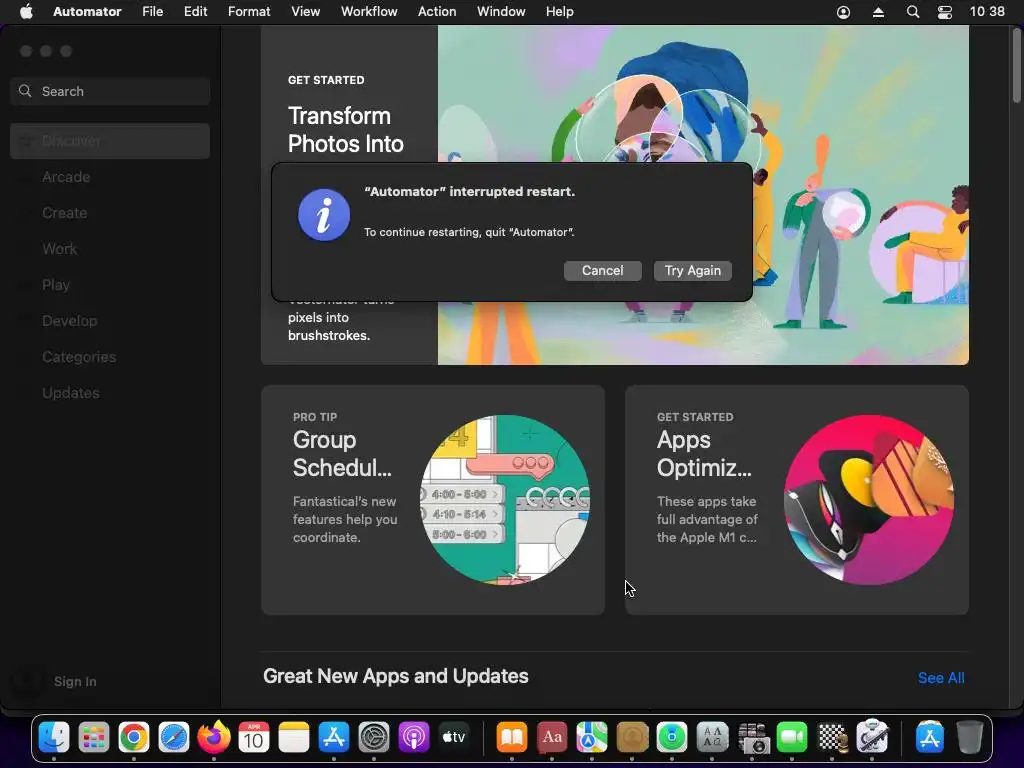Select Categories in the sidebar
Screen dimensions: 1024x768
[110, 357]
